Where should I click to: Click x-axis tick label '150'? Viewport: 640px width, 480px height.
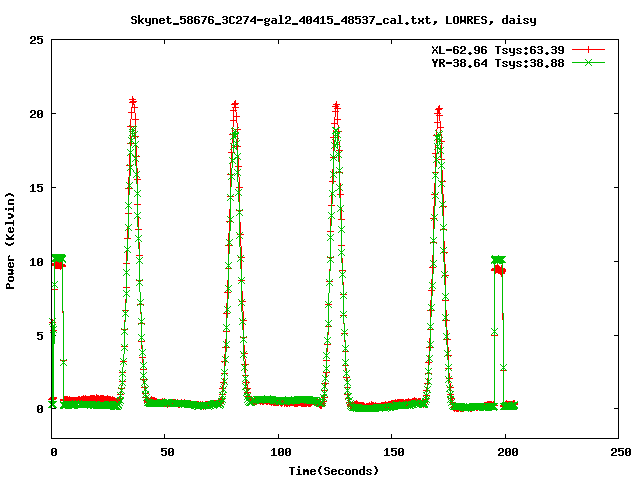393,452
